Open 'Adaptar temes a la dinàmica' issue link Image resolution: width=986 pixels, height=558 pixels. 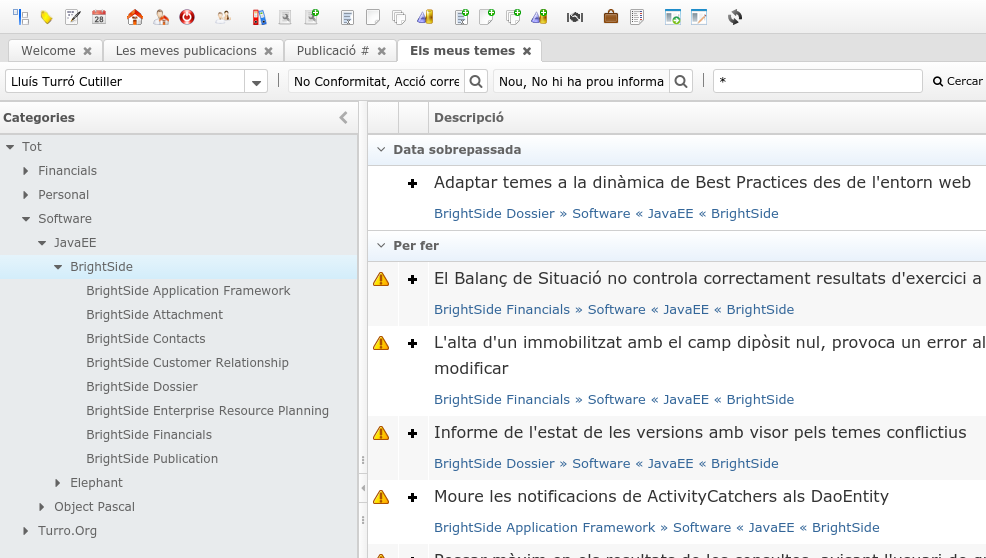point(702,183)
